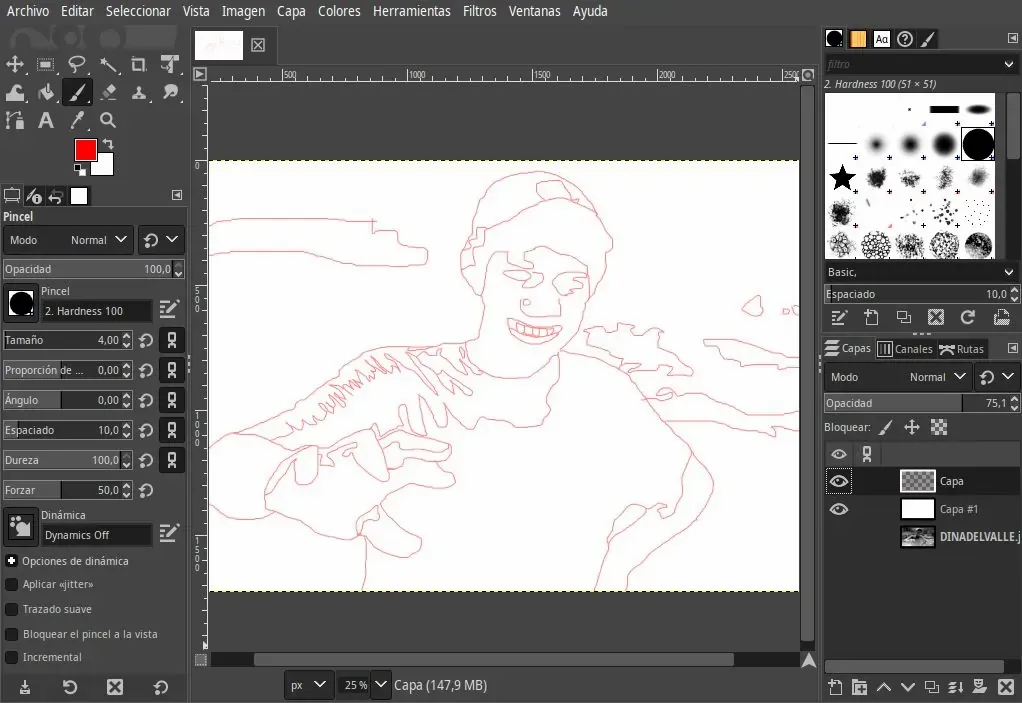Switch to the Canales tab

point(904,349)
